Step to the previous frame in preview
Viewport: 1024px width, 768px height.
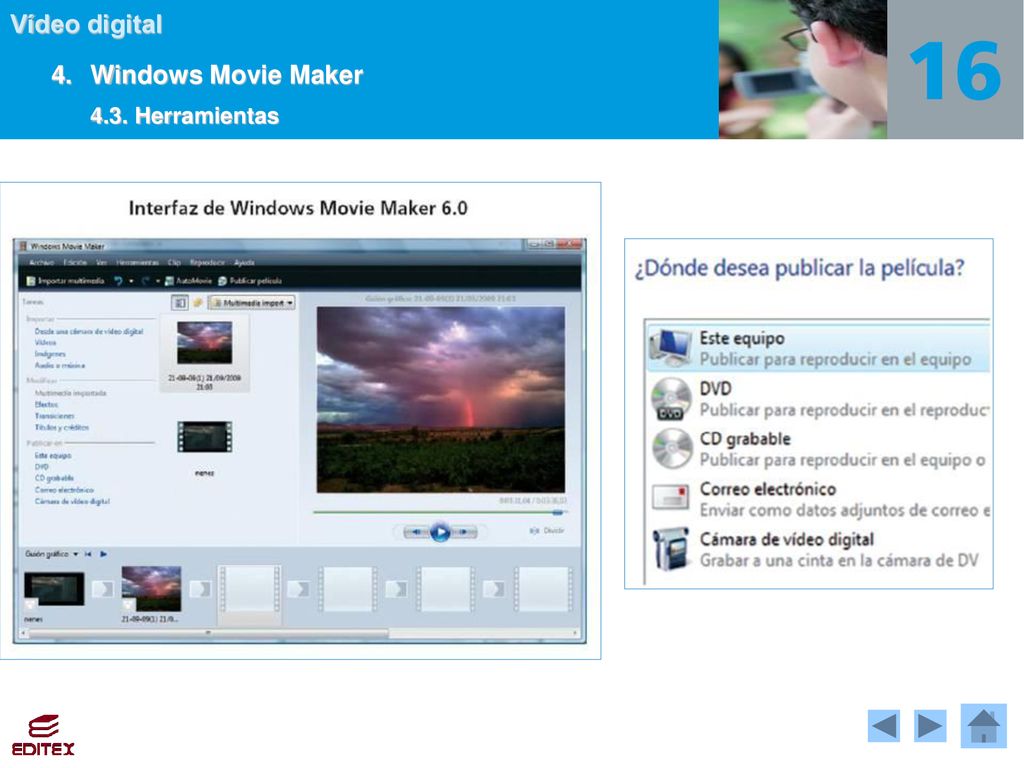(415, 532)
